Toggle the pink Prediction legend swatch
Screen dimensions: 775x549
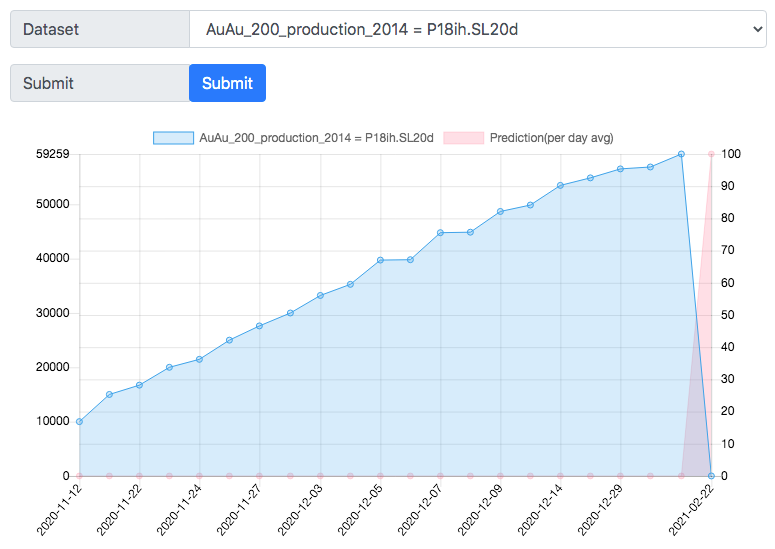pos(464,138)
